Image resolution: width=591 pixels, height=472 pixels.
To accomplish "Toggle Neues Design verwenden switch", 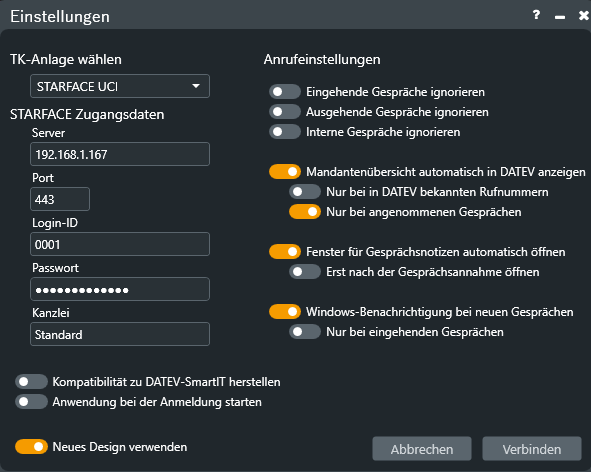I will [31, 447].
